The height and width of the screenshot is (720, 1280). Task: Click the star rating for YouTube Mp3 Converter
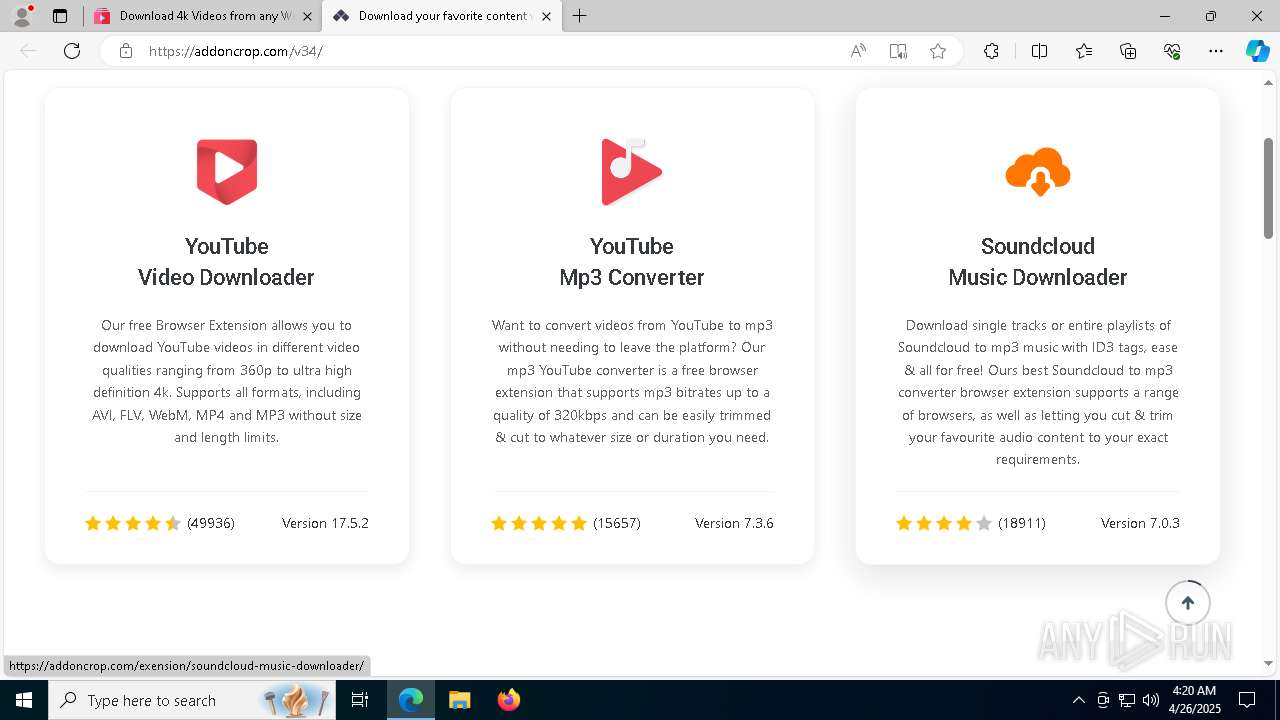pyautogui.click(x=539, y=523)
